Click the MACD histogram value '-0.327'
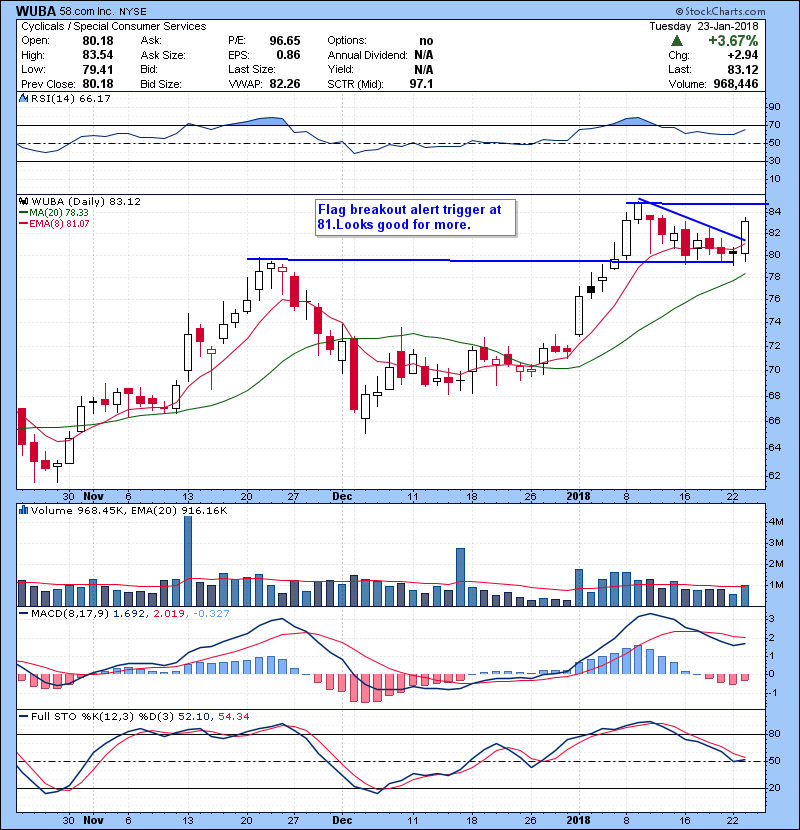800x830 pixels. click(x=211, y=614)
